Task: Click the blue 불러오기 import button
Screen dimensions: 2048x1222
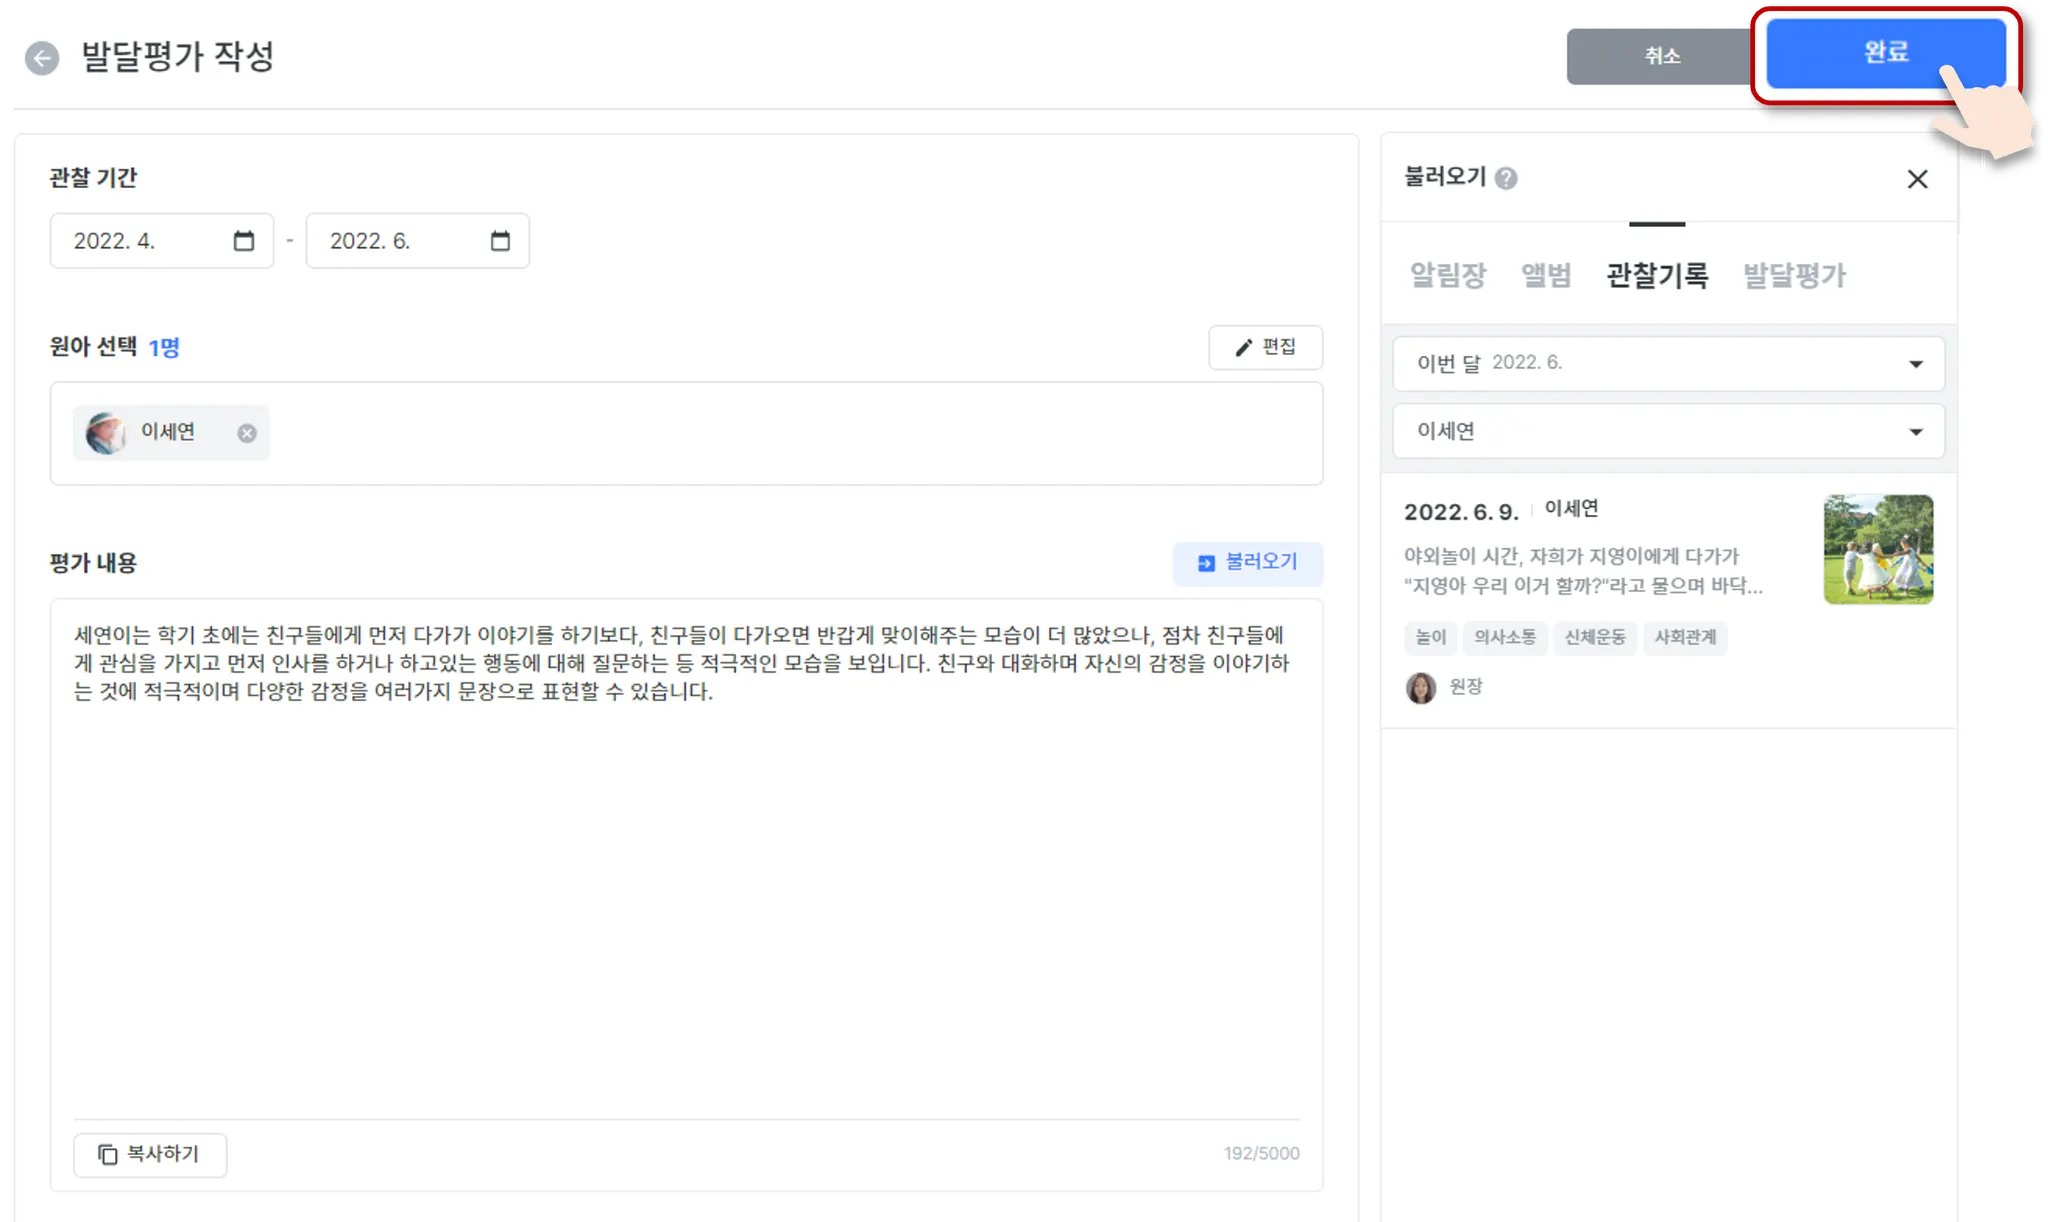Action: click(x=1247, y=563)
